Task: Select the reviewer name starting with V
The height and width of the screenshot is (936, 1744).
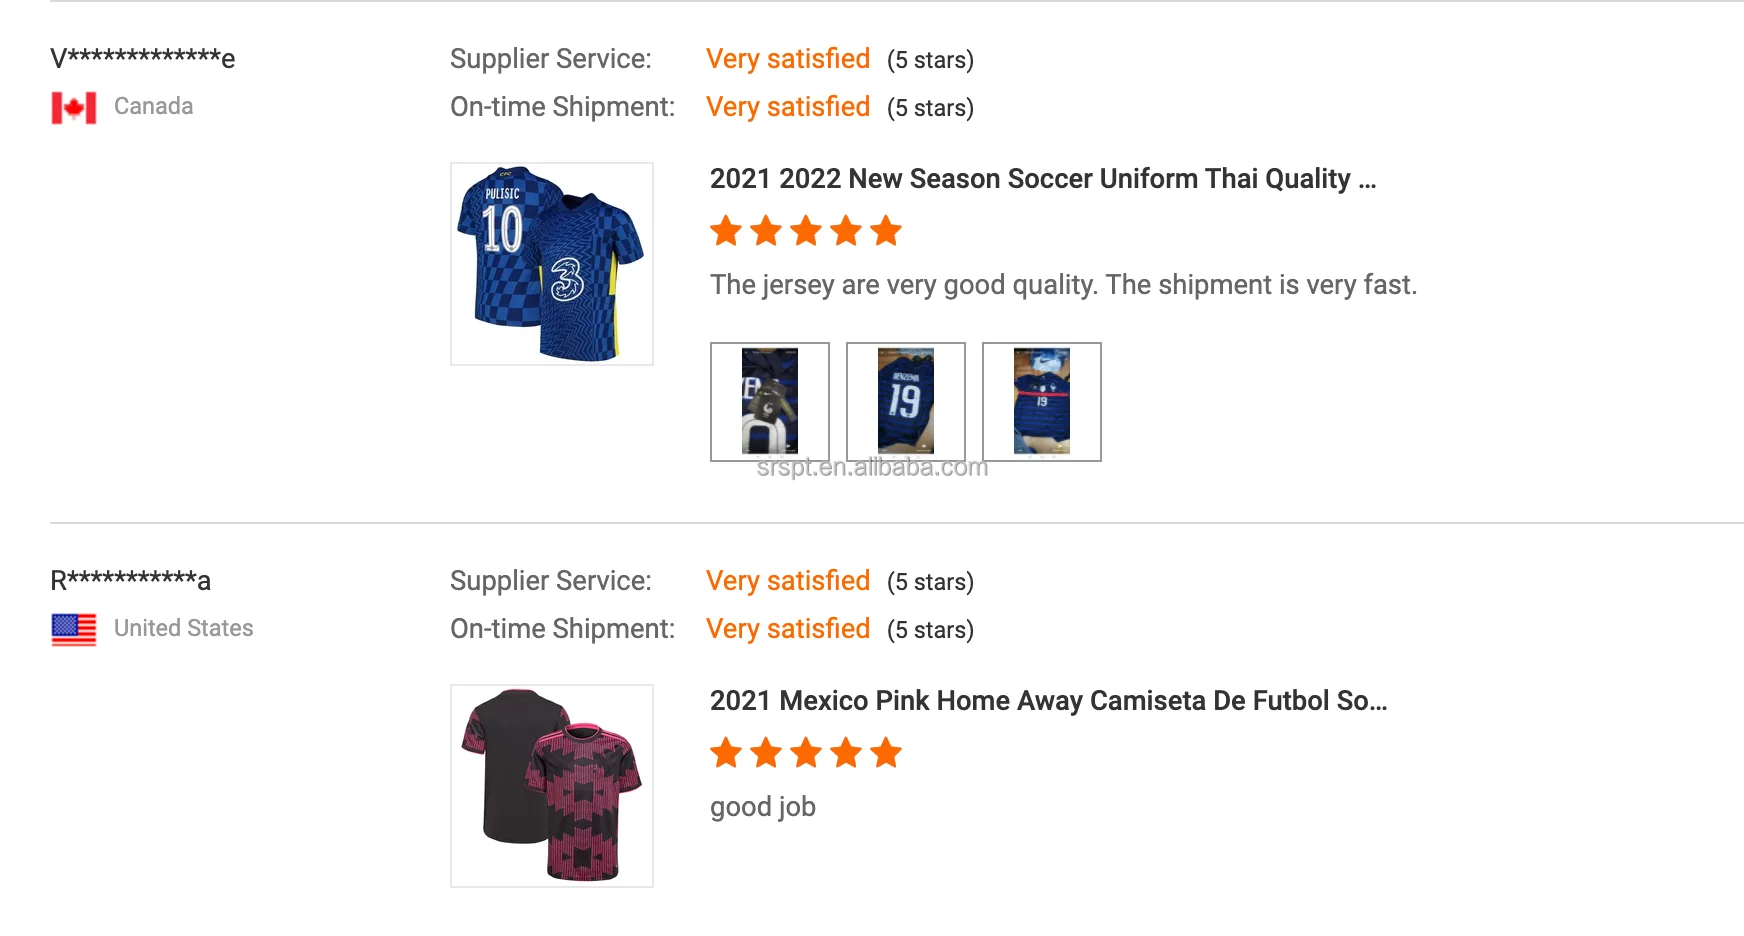Action: point(143,58)
